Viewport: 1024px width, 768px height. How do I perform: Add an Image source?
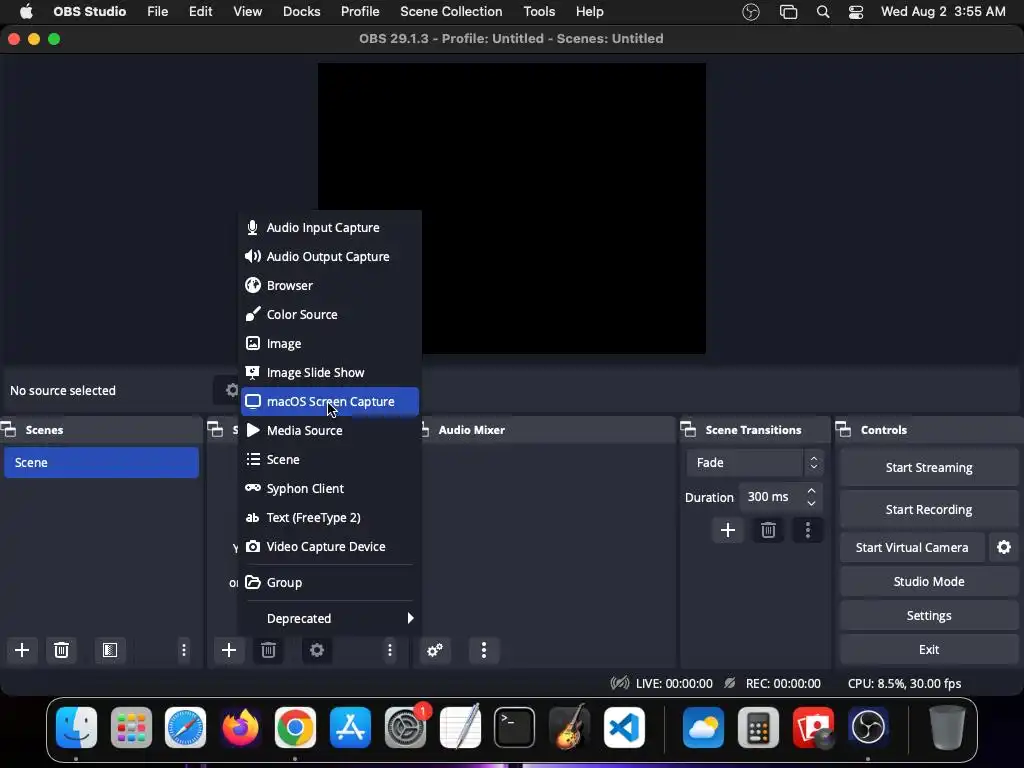coord(330,344)
